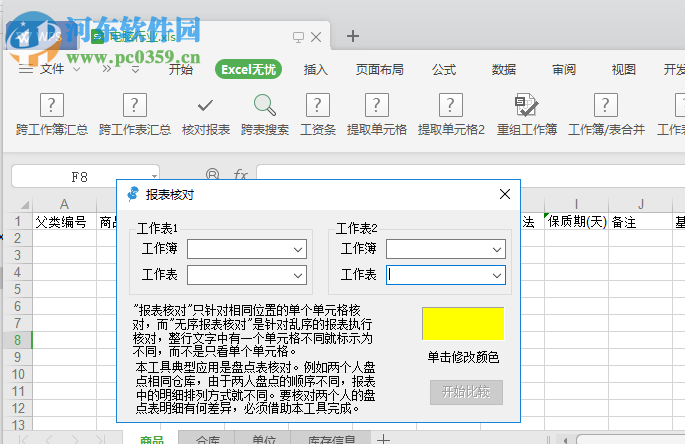Screen dimensions: 685x444
Task: Click the F8 Name Box field
Action: (80, 177)
